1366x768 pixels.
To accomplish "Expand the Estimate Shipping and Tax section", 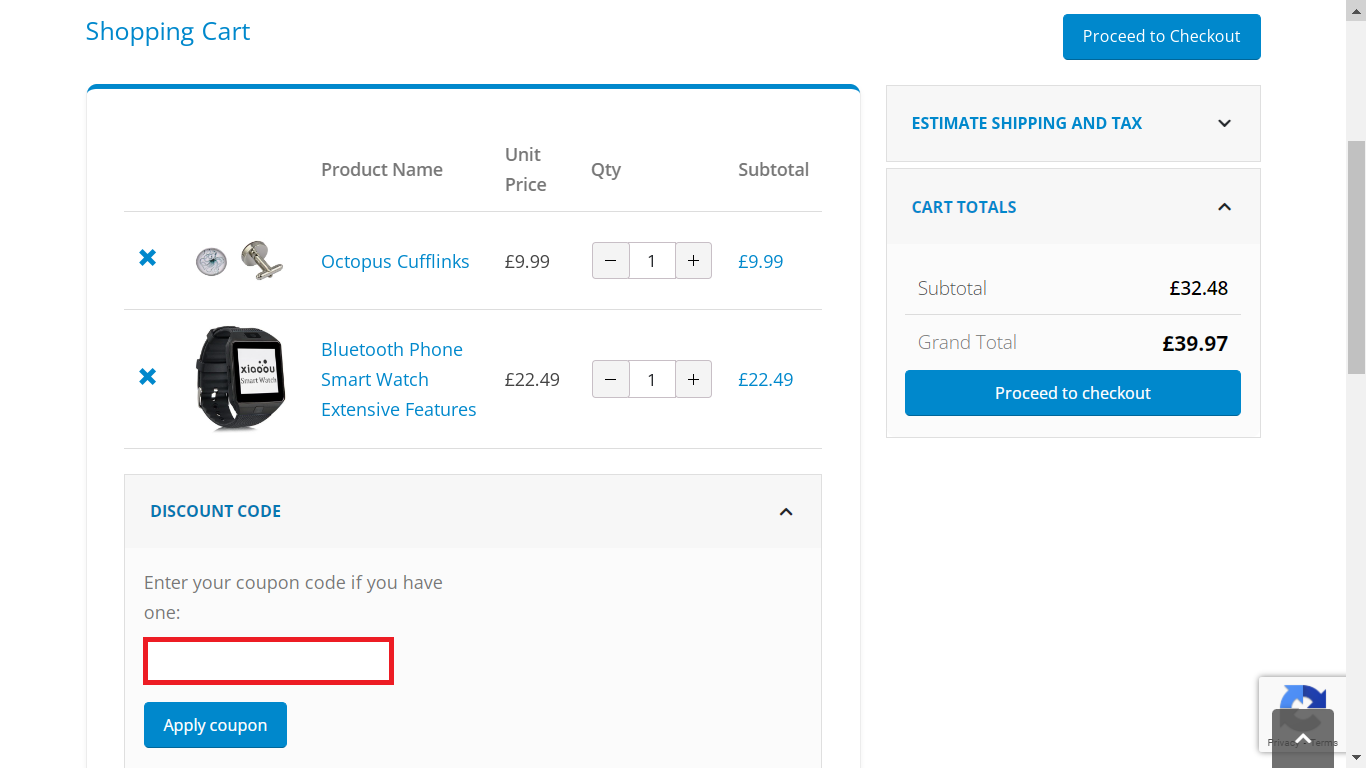I will [1224, 123].
